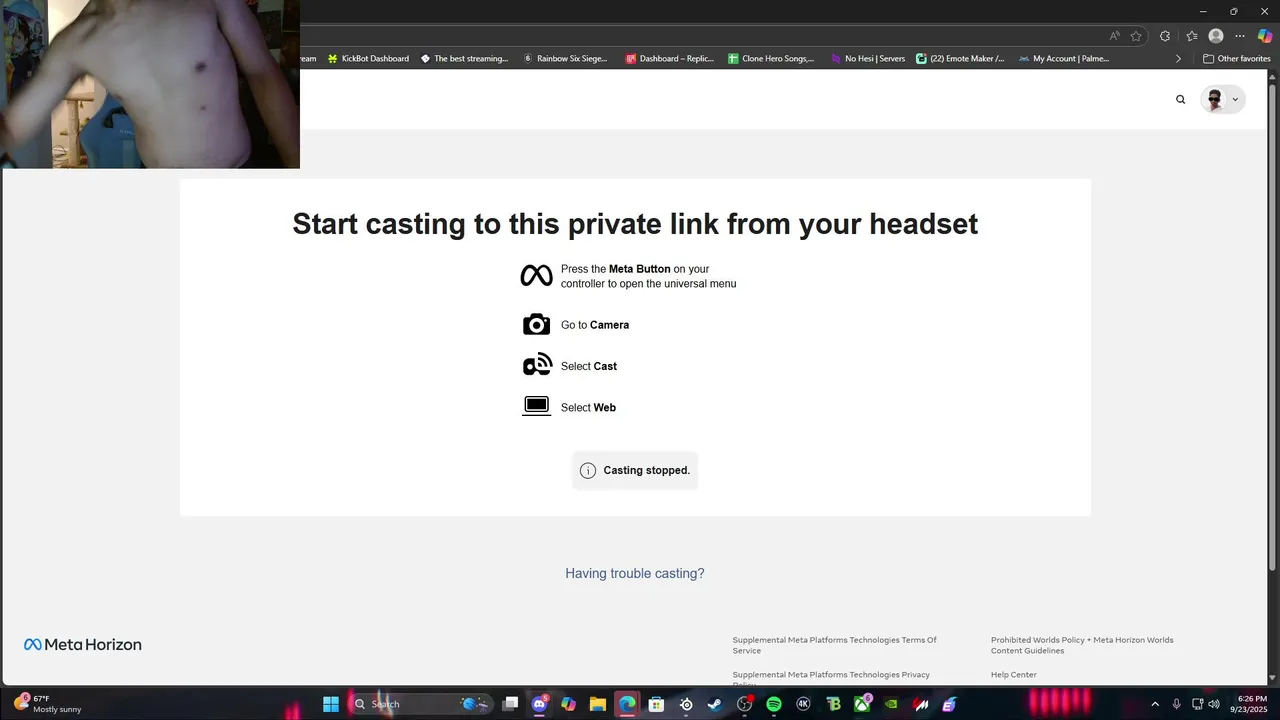Expand bookmarks overflow chevron
1280x720 pixels.
(1178, 58)
